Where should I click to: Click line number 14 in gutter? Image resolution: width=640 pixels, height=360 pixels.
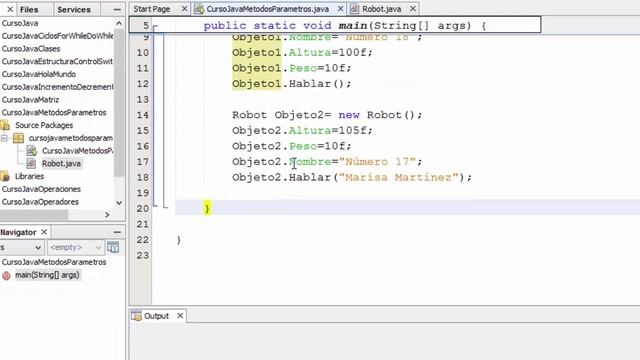143,115
